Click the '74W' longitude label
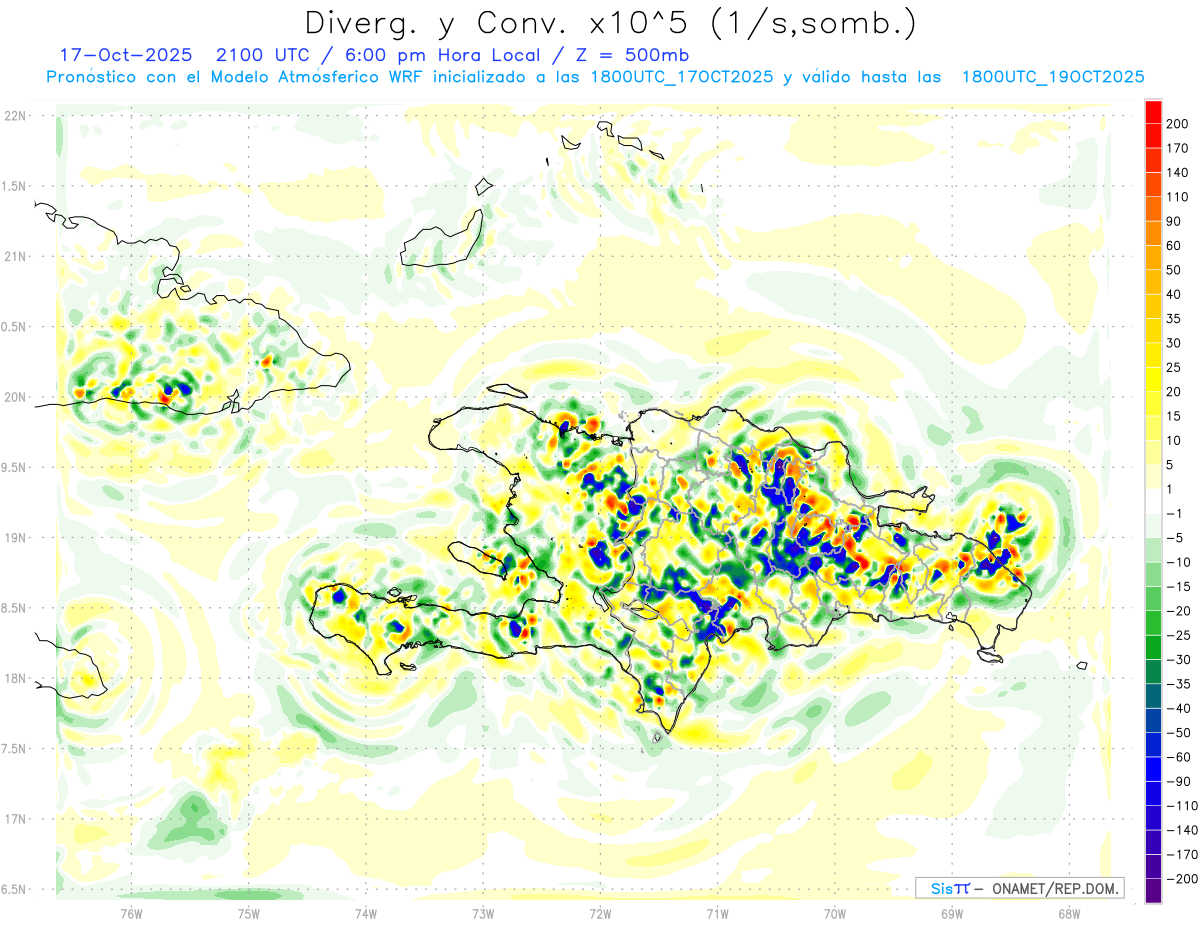The image size is (1200, 927). (x=365, y=913)
